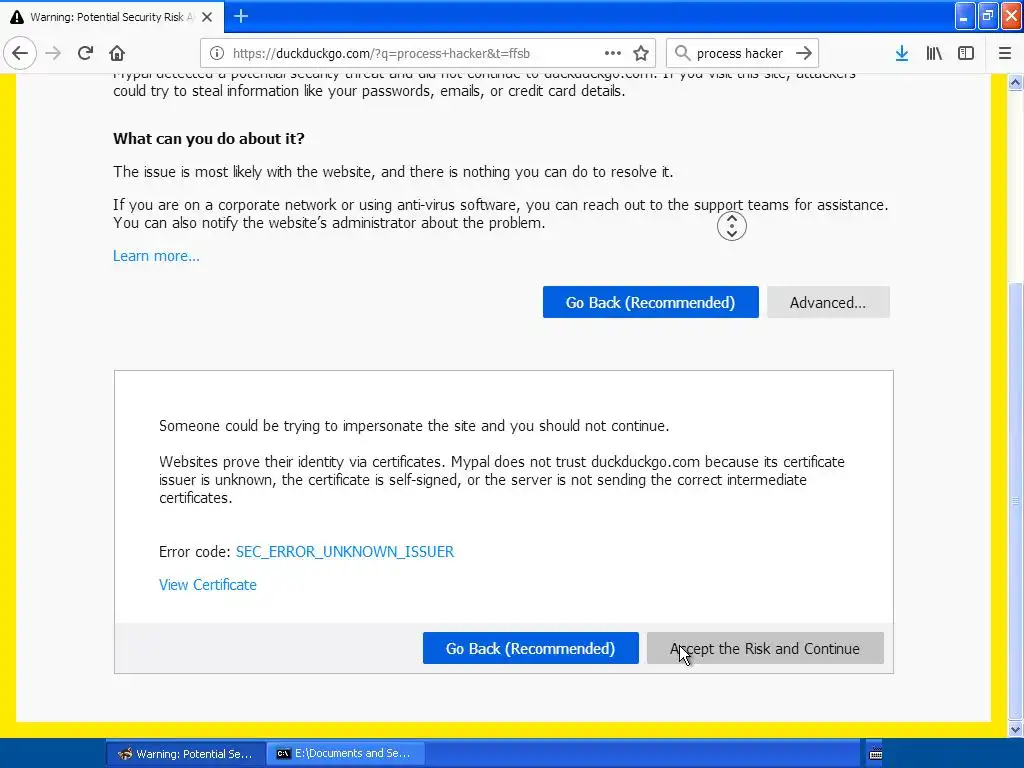Image resolution: width=1024 pixels, height=768 pixels.
Task: Open the Library icon
Action: (934, 54)
